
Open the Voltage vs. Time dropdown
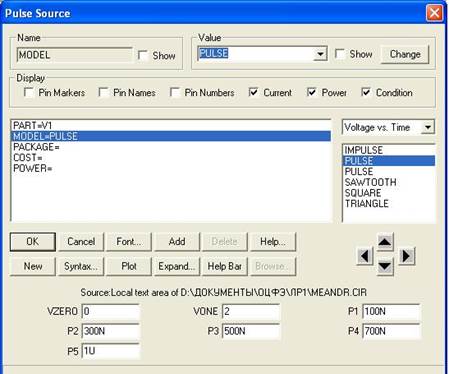click(428, 127)
